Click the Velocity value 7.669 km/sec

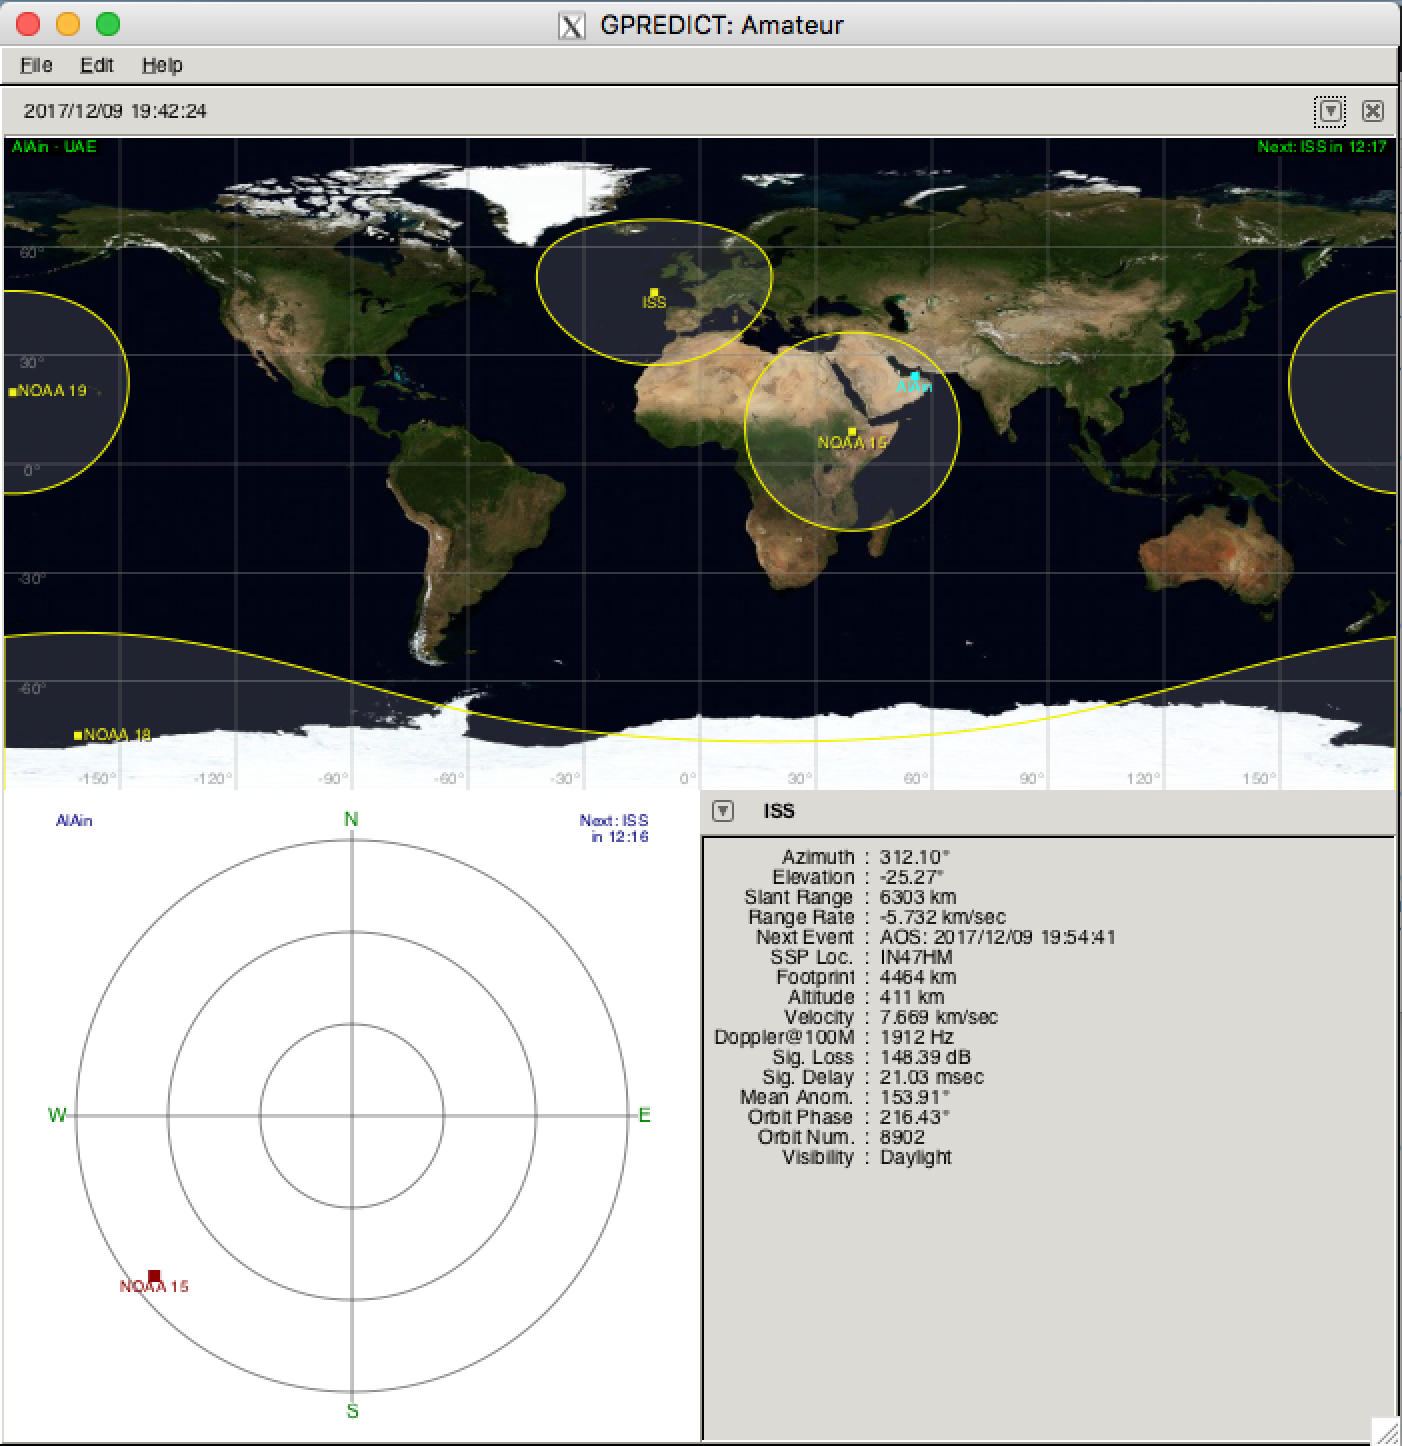click(939, 1017)
